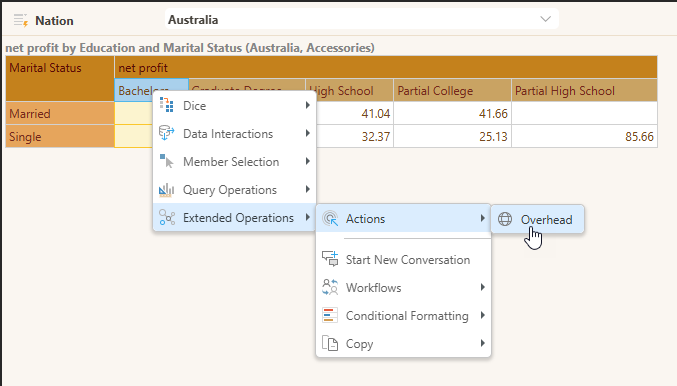This screenshot has width=677, height=386.
Task: Expand the Copy submenu arrow
Action: [x=483, y=343]
